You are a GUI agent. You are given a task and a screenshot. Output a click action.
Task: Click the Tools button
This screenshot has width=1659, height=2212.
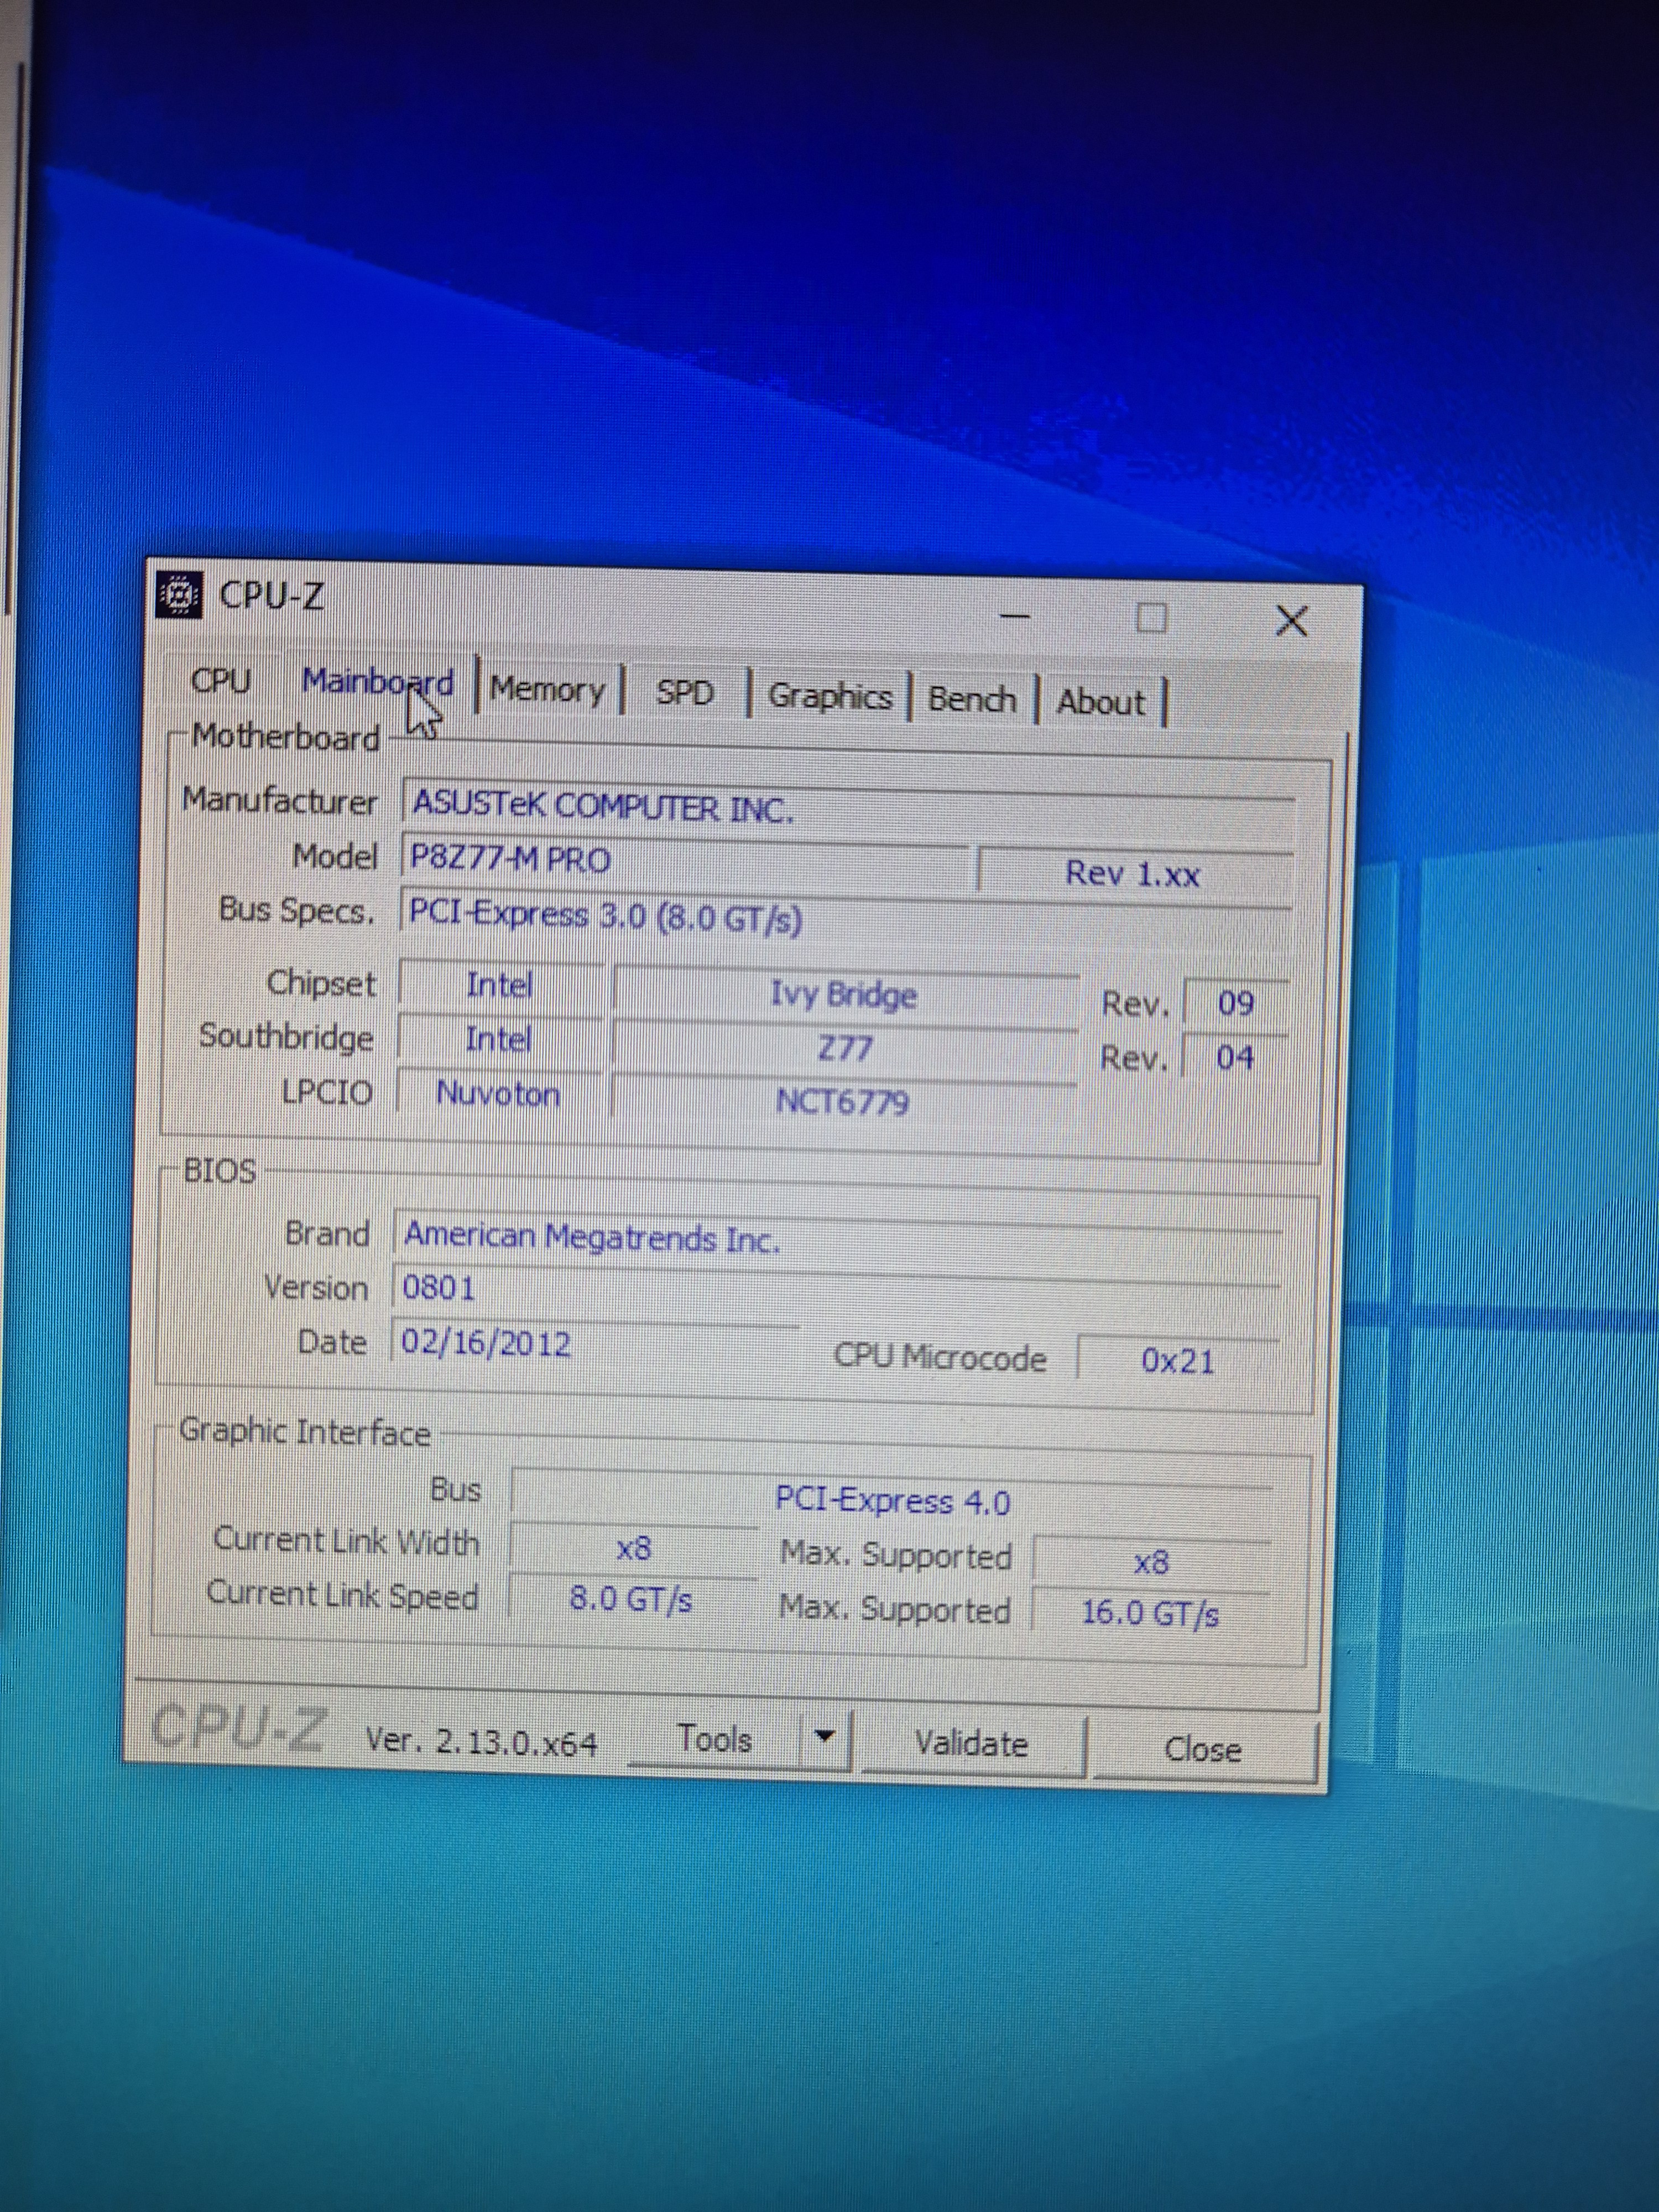point(715,1739)
